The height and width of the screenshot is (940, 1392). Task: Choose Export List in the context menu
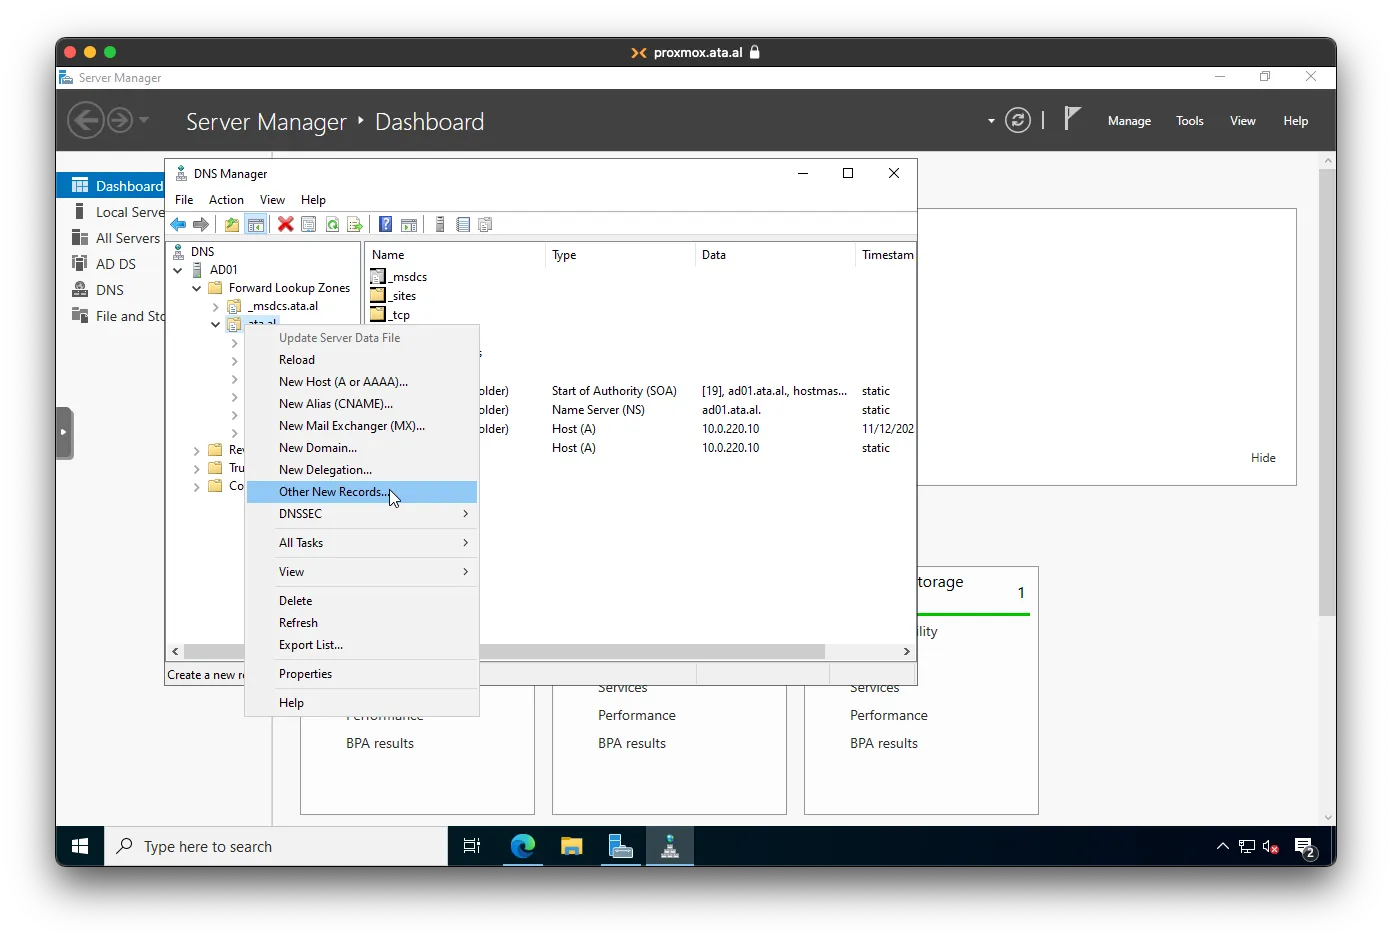tap(362, 645)
